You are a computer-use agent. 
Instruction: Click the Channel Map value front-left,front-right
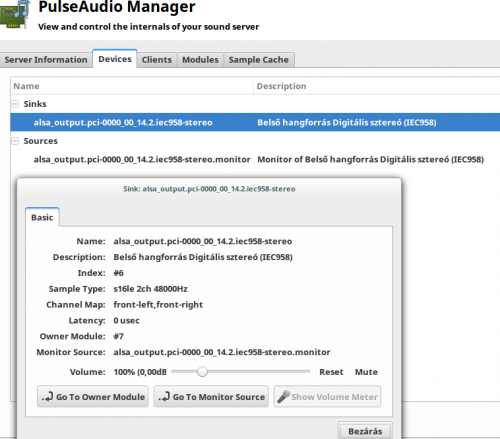click(x=158, y=305)
